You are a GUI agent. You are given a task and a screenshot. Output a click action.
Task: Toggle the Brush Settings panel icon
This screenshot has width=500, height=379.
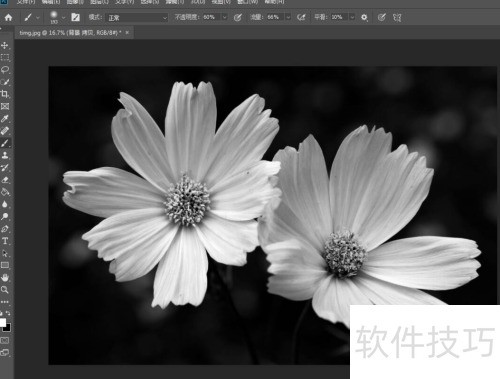click(x=76, y=17)
